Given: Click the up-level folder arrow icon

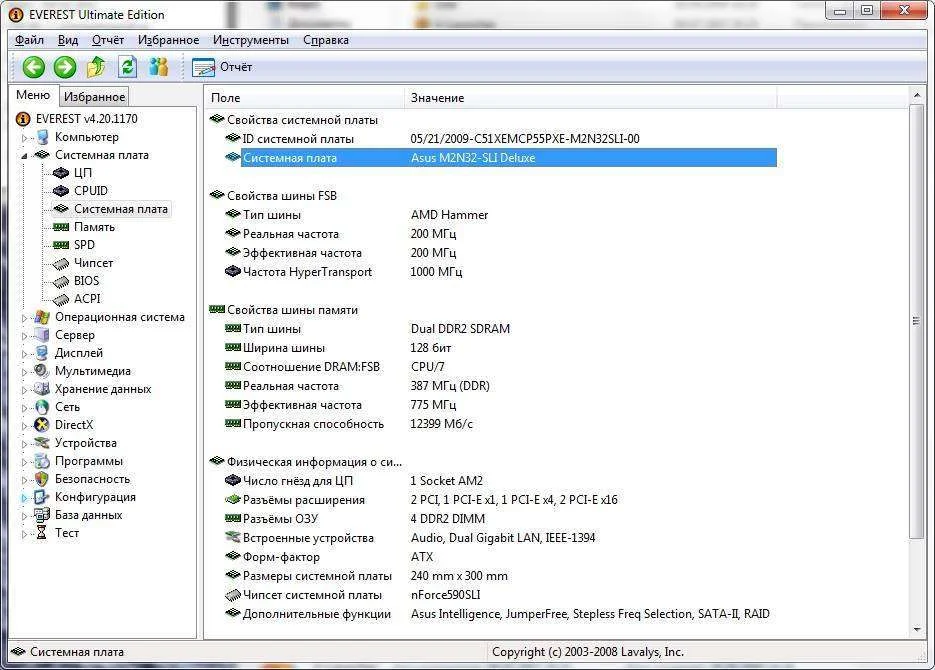Looking at the screenshot, I should pos(96,67).
